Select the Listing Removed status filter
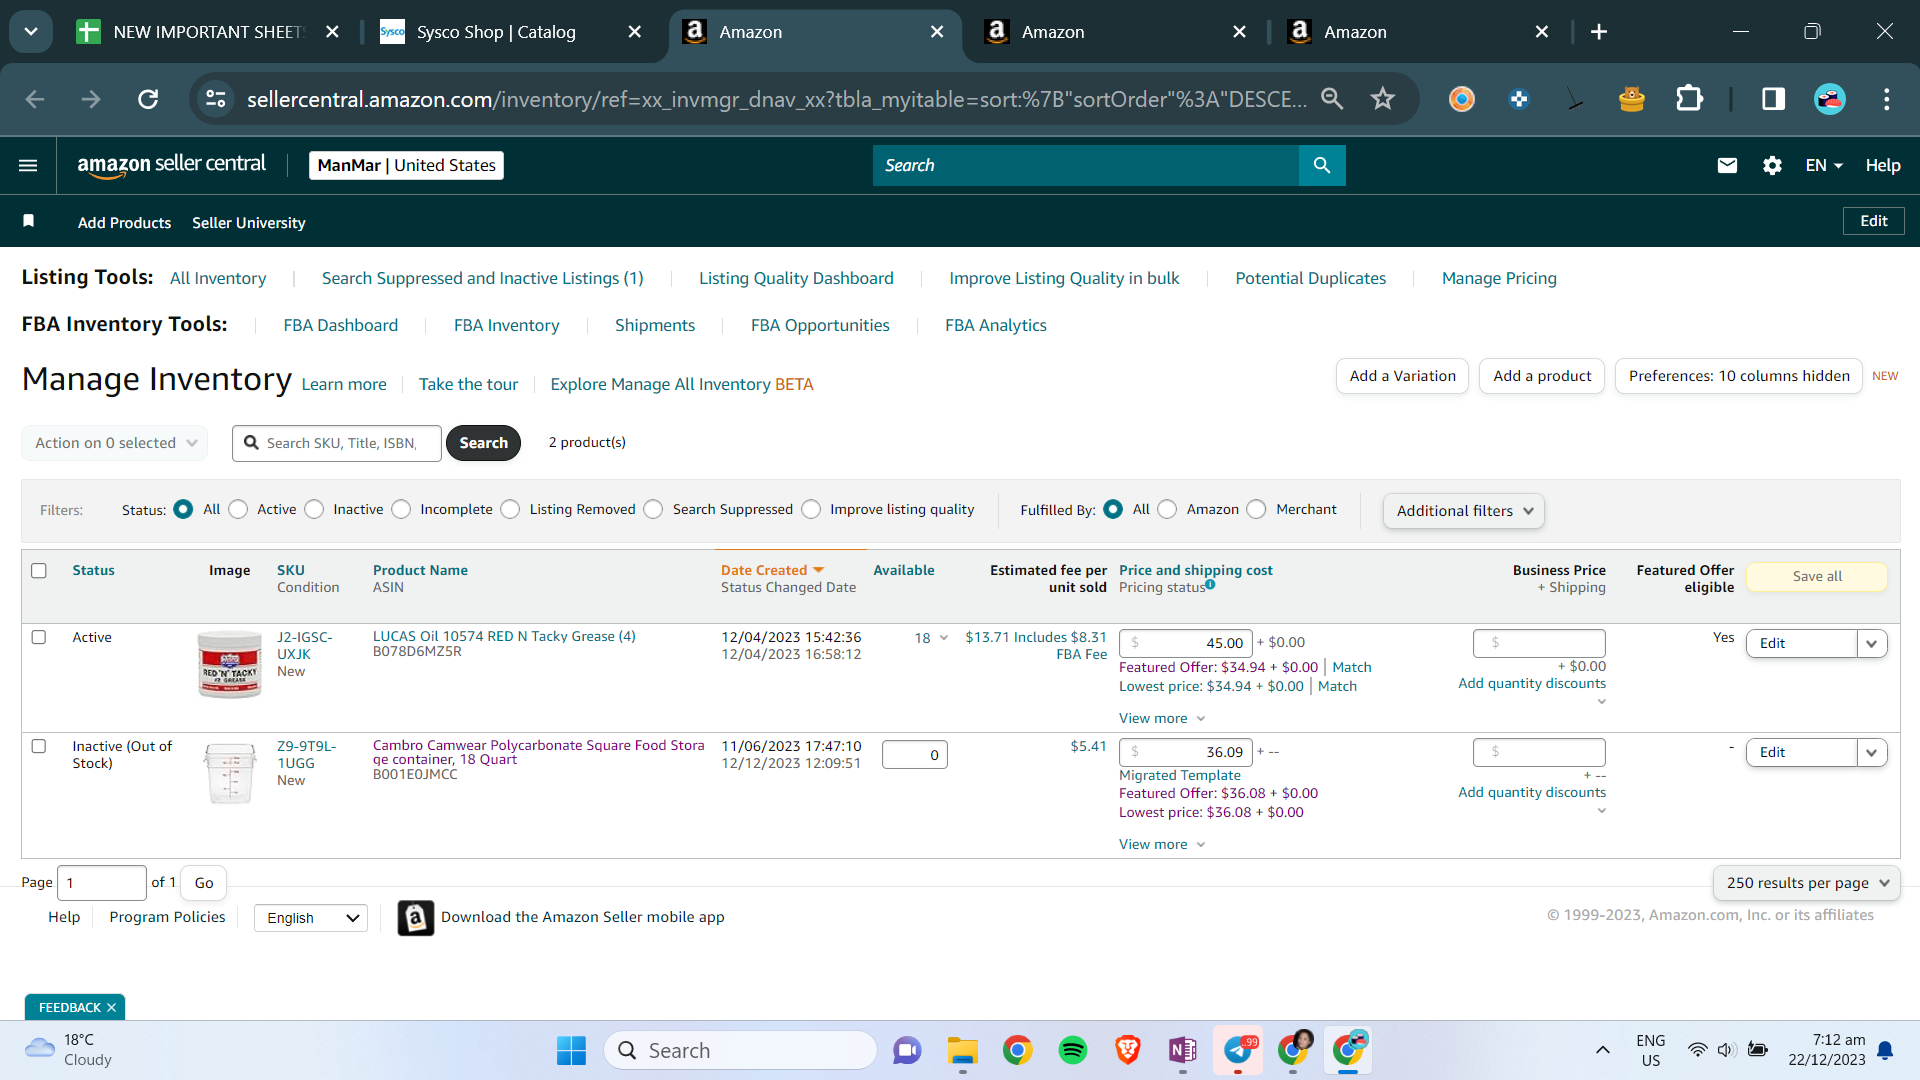 pyautogui.click(x=510, y=509)
